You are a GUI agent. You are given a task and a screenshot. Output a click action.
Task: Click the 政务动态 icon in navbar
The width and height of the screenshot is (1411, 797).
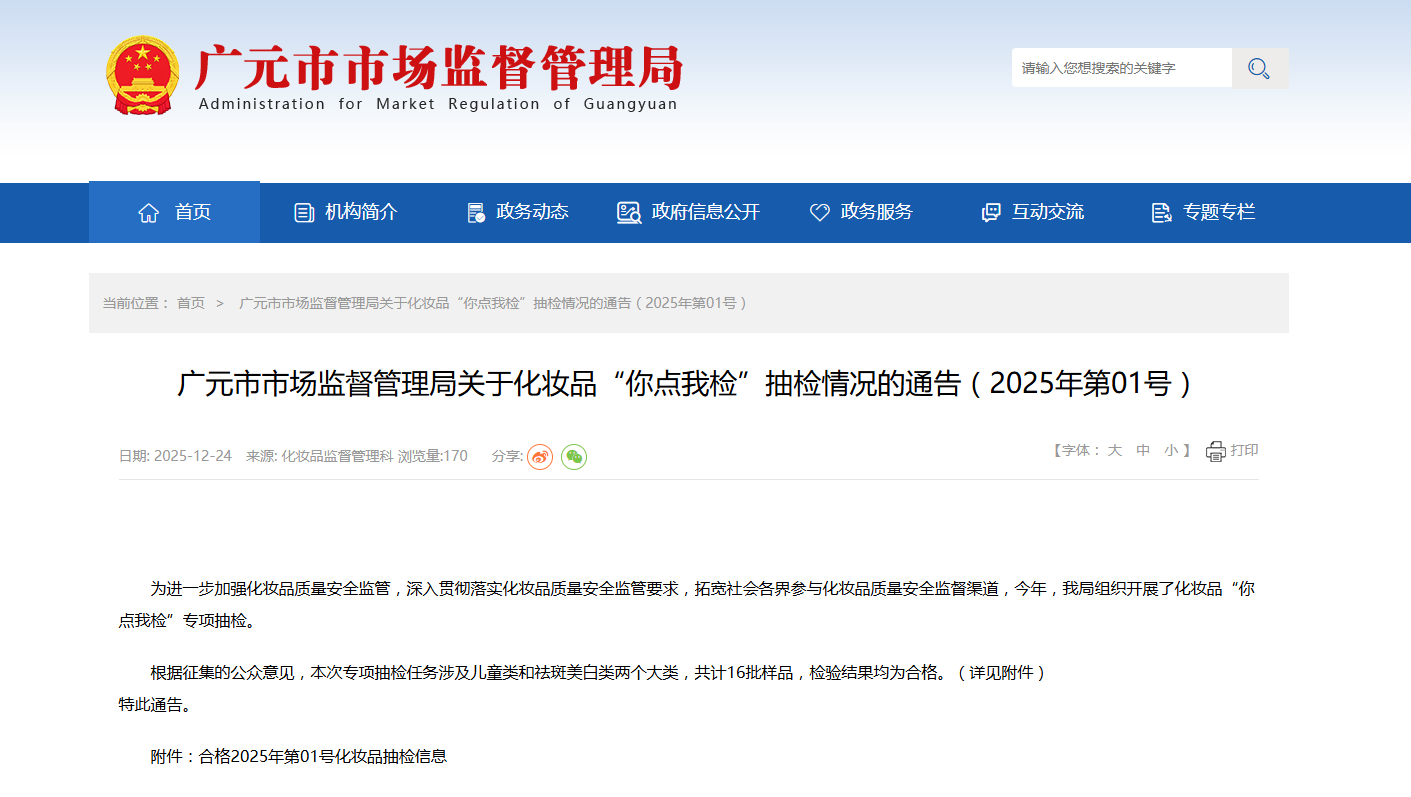click(x=476, y=212)
